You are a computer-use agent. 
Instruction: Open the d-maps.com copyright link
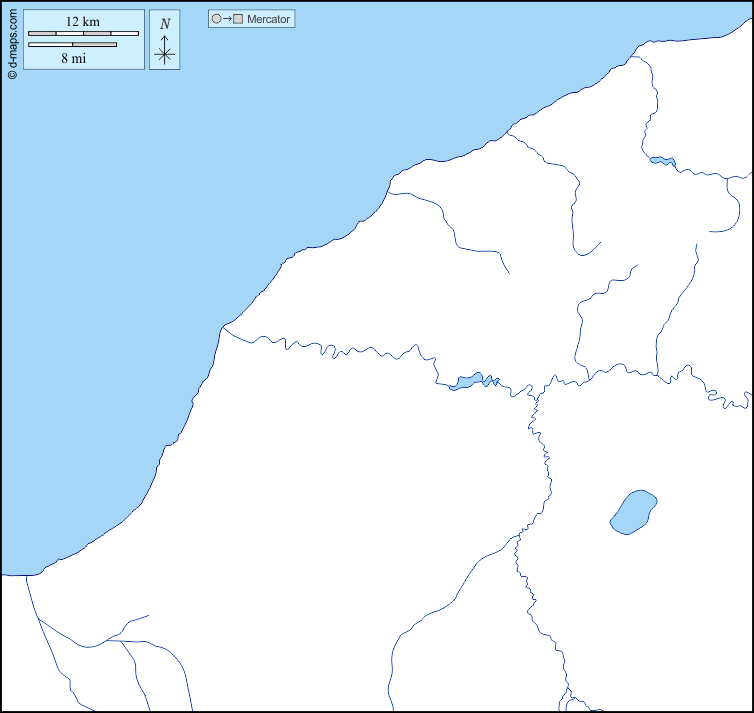click(x=12, y=41)
